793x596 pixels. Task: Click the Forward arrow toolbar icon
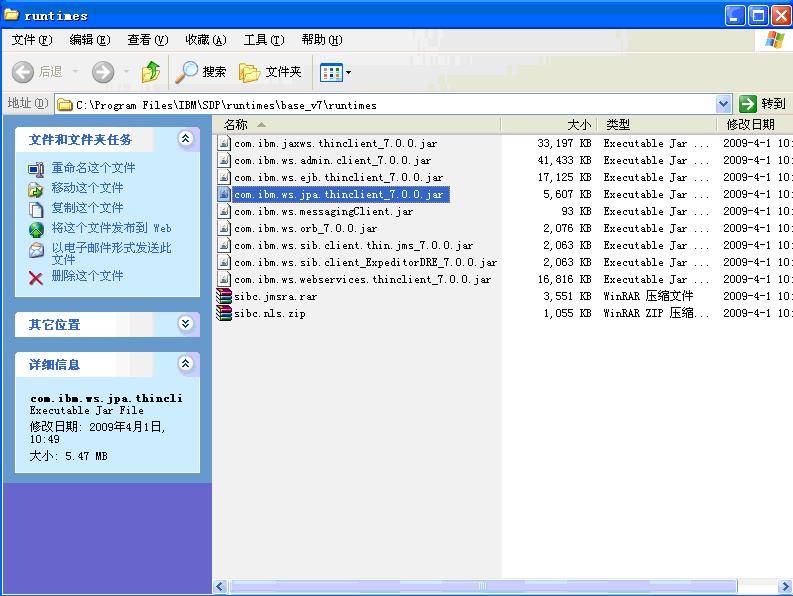point(103,72)
